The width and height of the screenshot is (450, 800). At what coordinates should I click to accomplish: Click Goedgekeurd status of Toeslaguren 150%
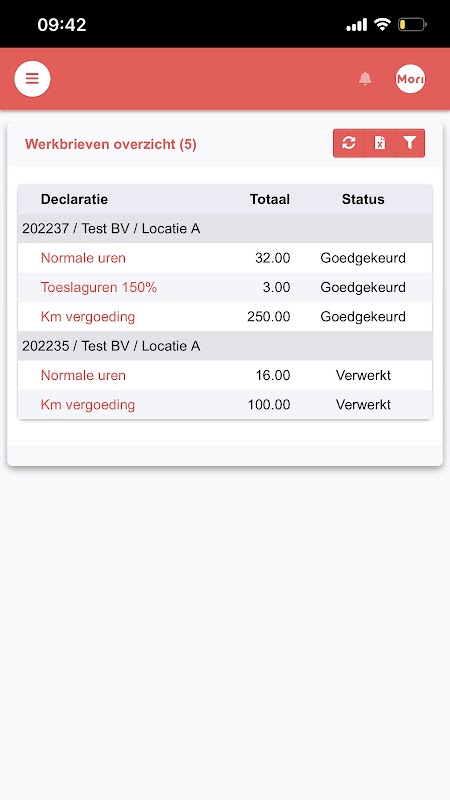pos(363,287)
